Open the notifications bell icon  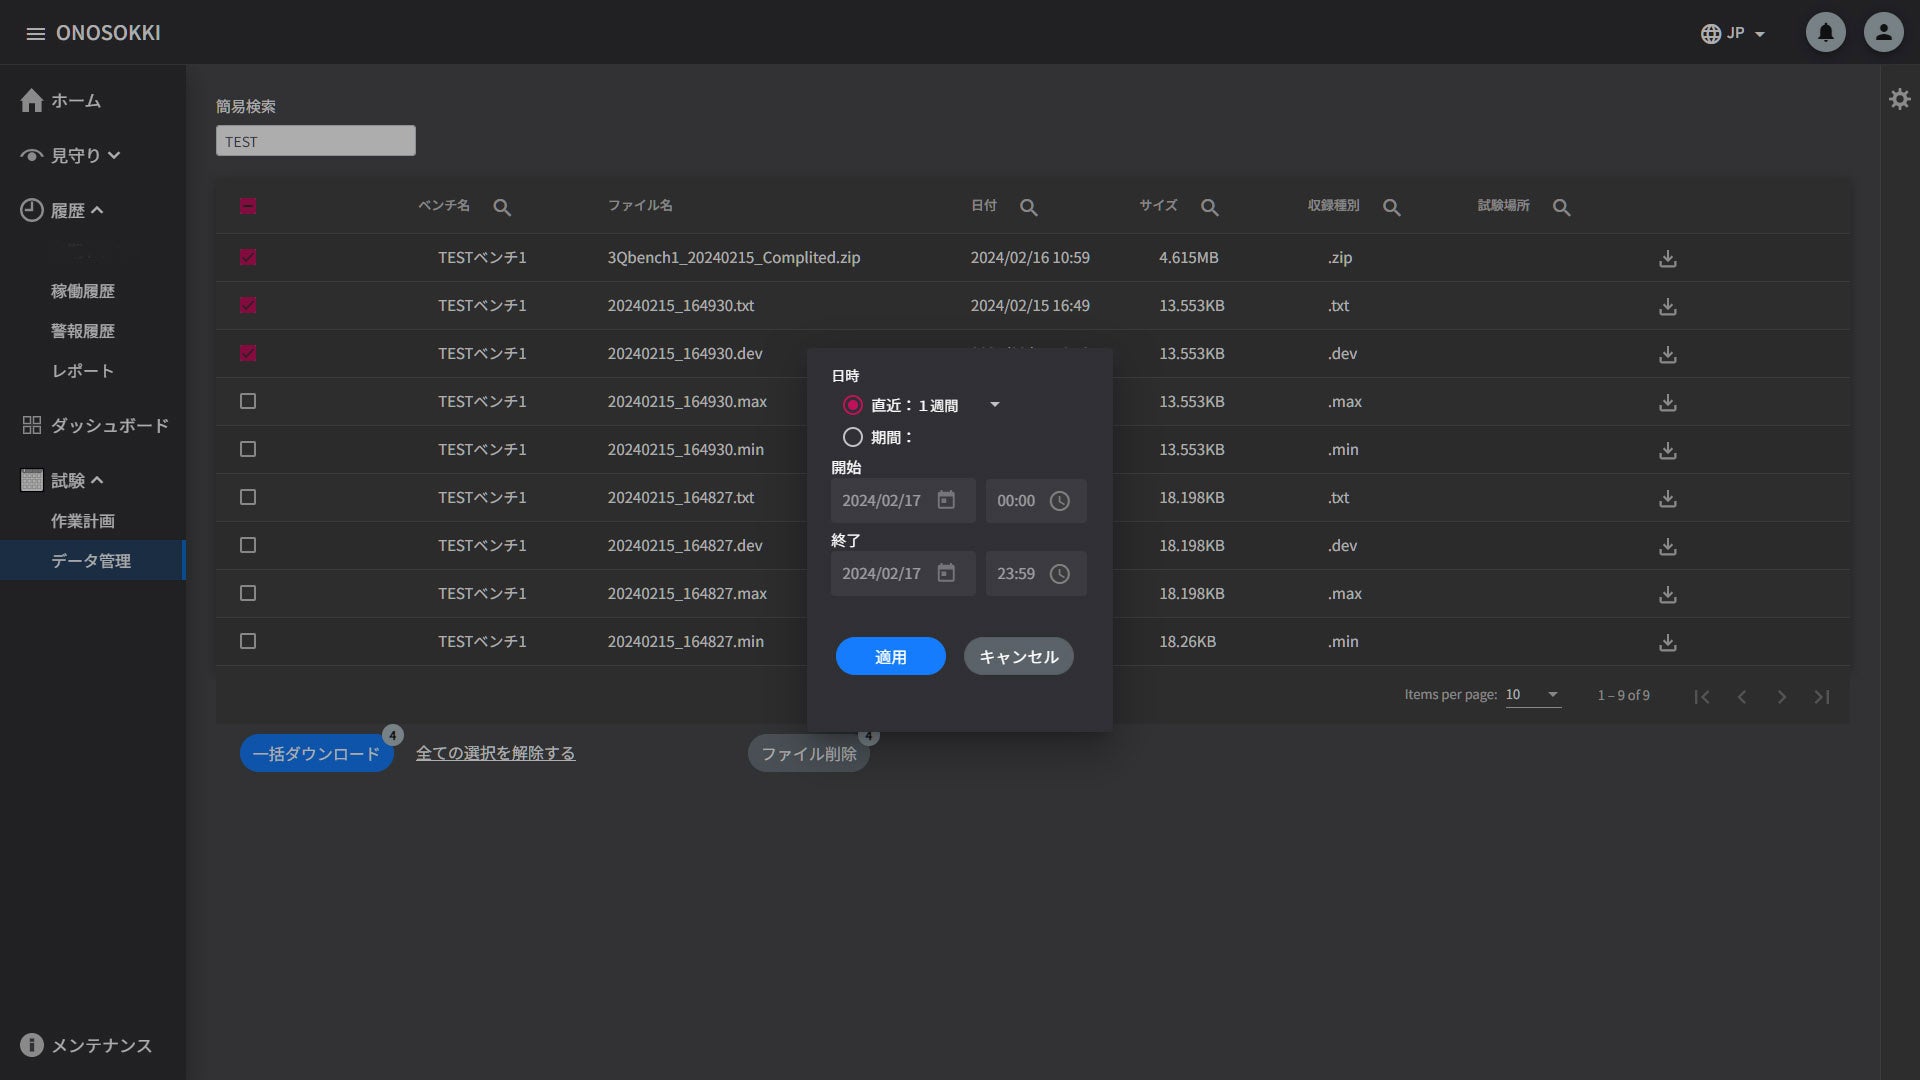tap(1825, 33)
